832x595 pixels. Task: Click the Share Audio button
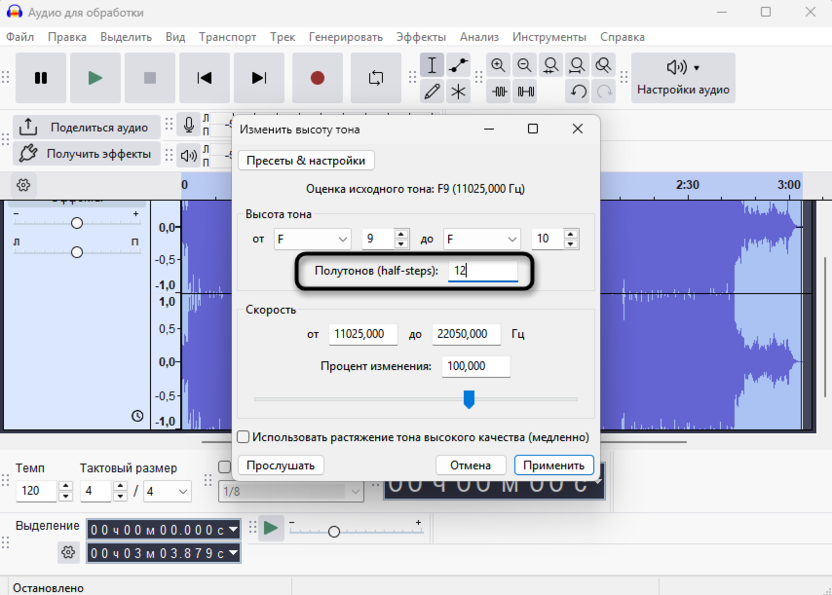(x=85, y=127)
